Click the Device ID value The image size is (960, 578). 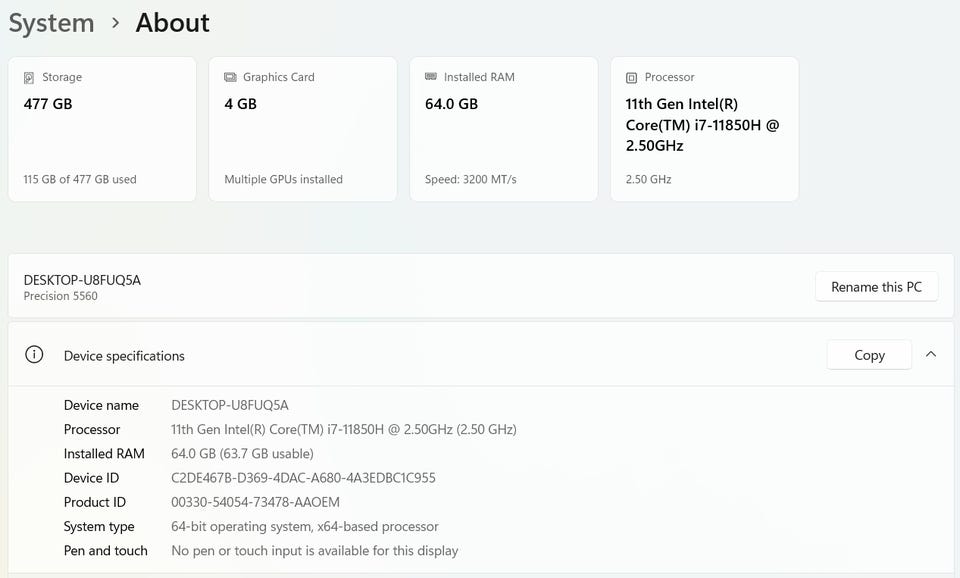pyautogui.click(x=303, y=478)
